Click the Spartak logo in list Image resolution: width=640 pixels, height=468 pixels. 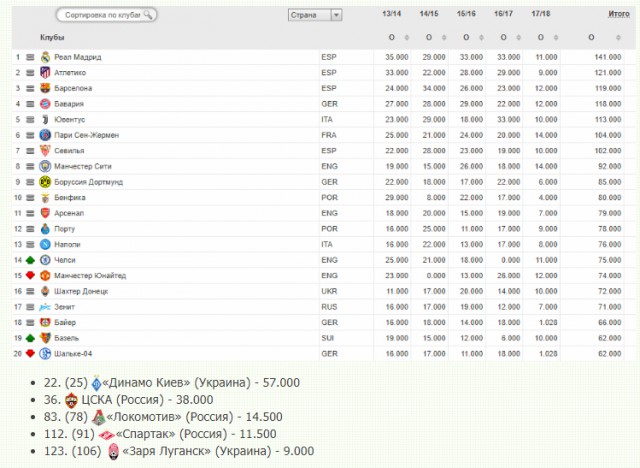click(x=106, y=435)
